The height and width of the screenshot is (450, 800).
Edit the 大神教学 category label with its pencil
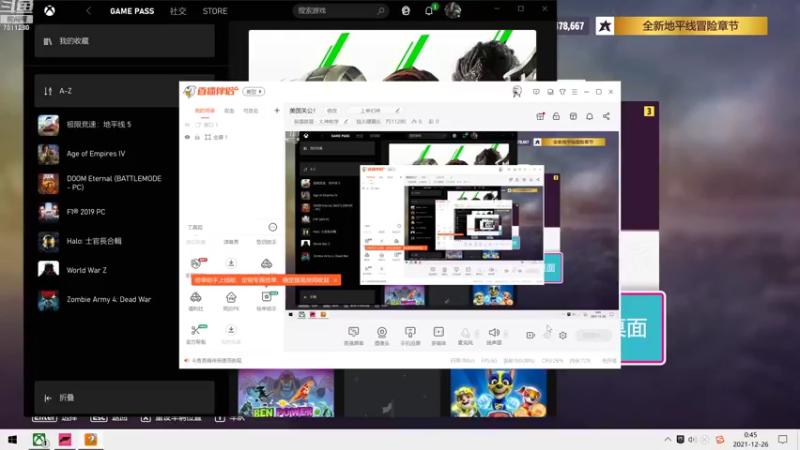coord(346,121)
